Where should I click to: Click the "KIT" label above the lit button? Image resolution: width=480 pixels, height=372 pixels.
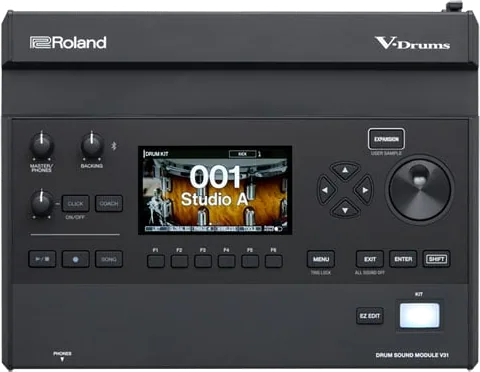click(419, 294)
